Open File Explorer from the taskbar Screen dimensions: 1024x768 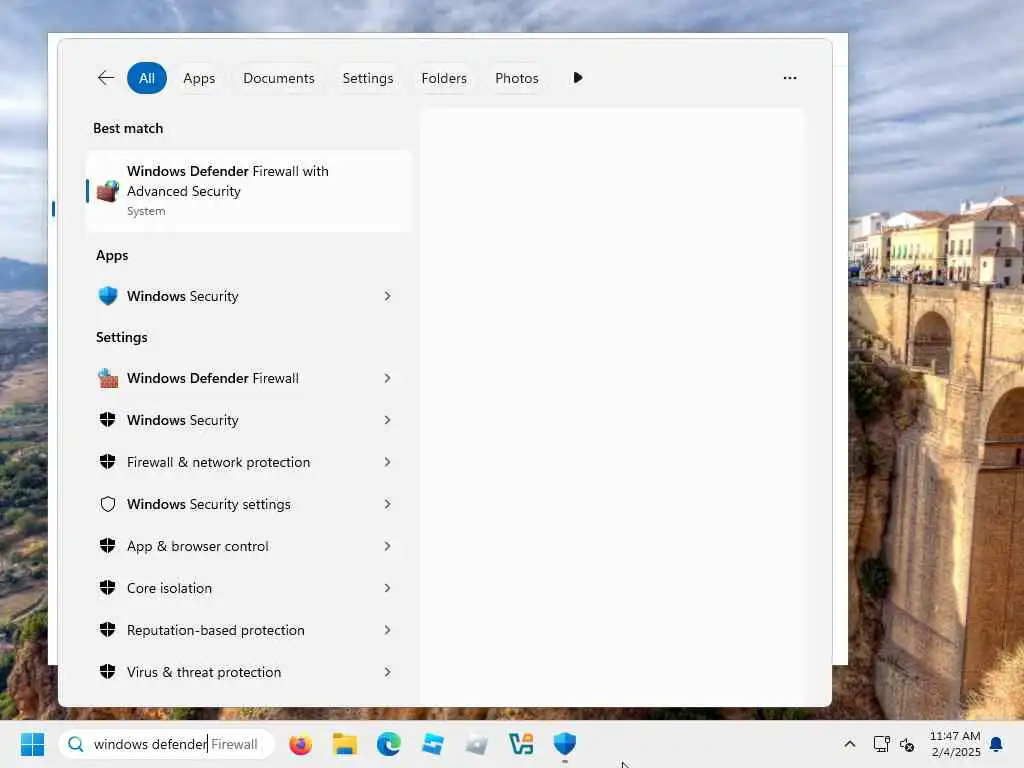(345, 744)
